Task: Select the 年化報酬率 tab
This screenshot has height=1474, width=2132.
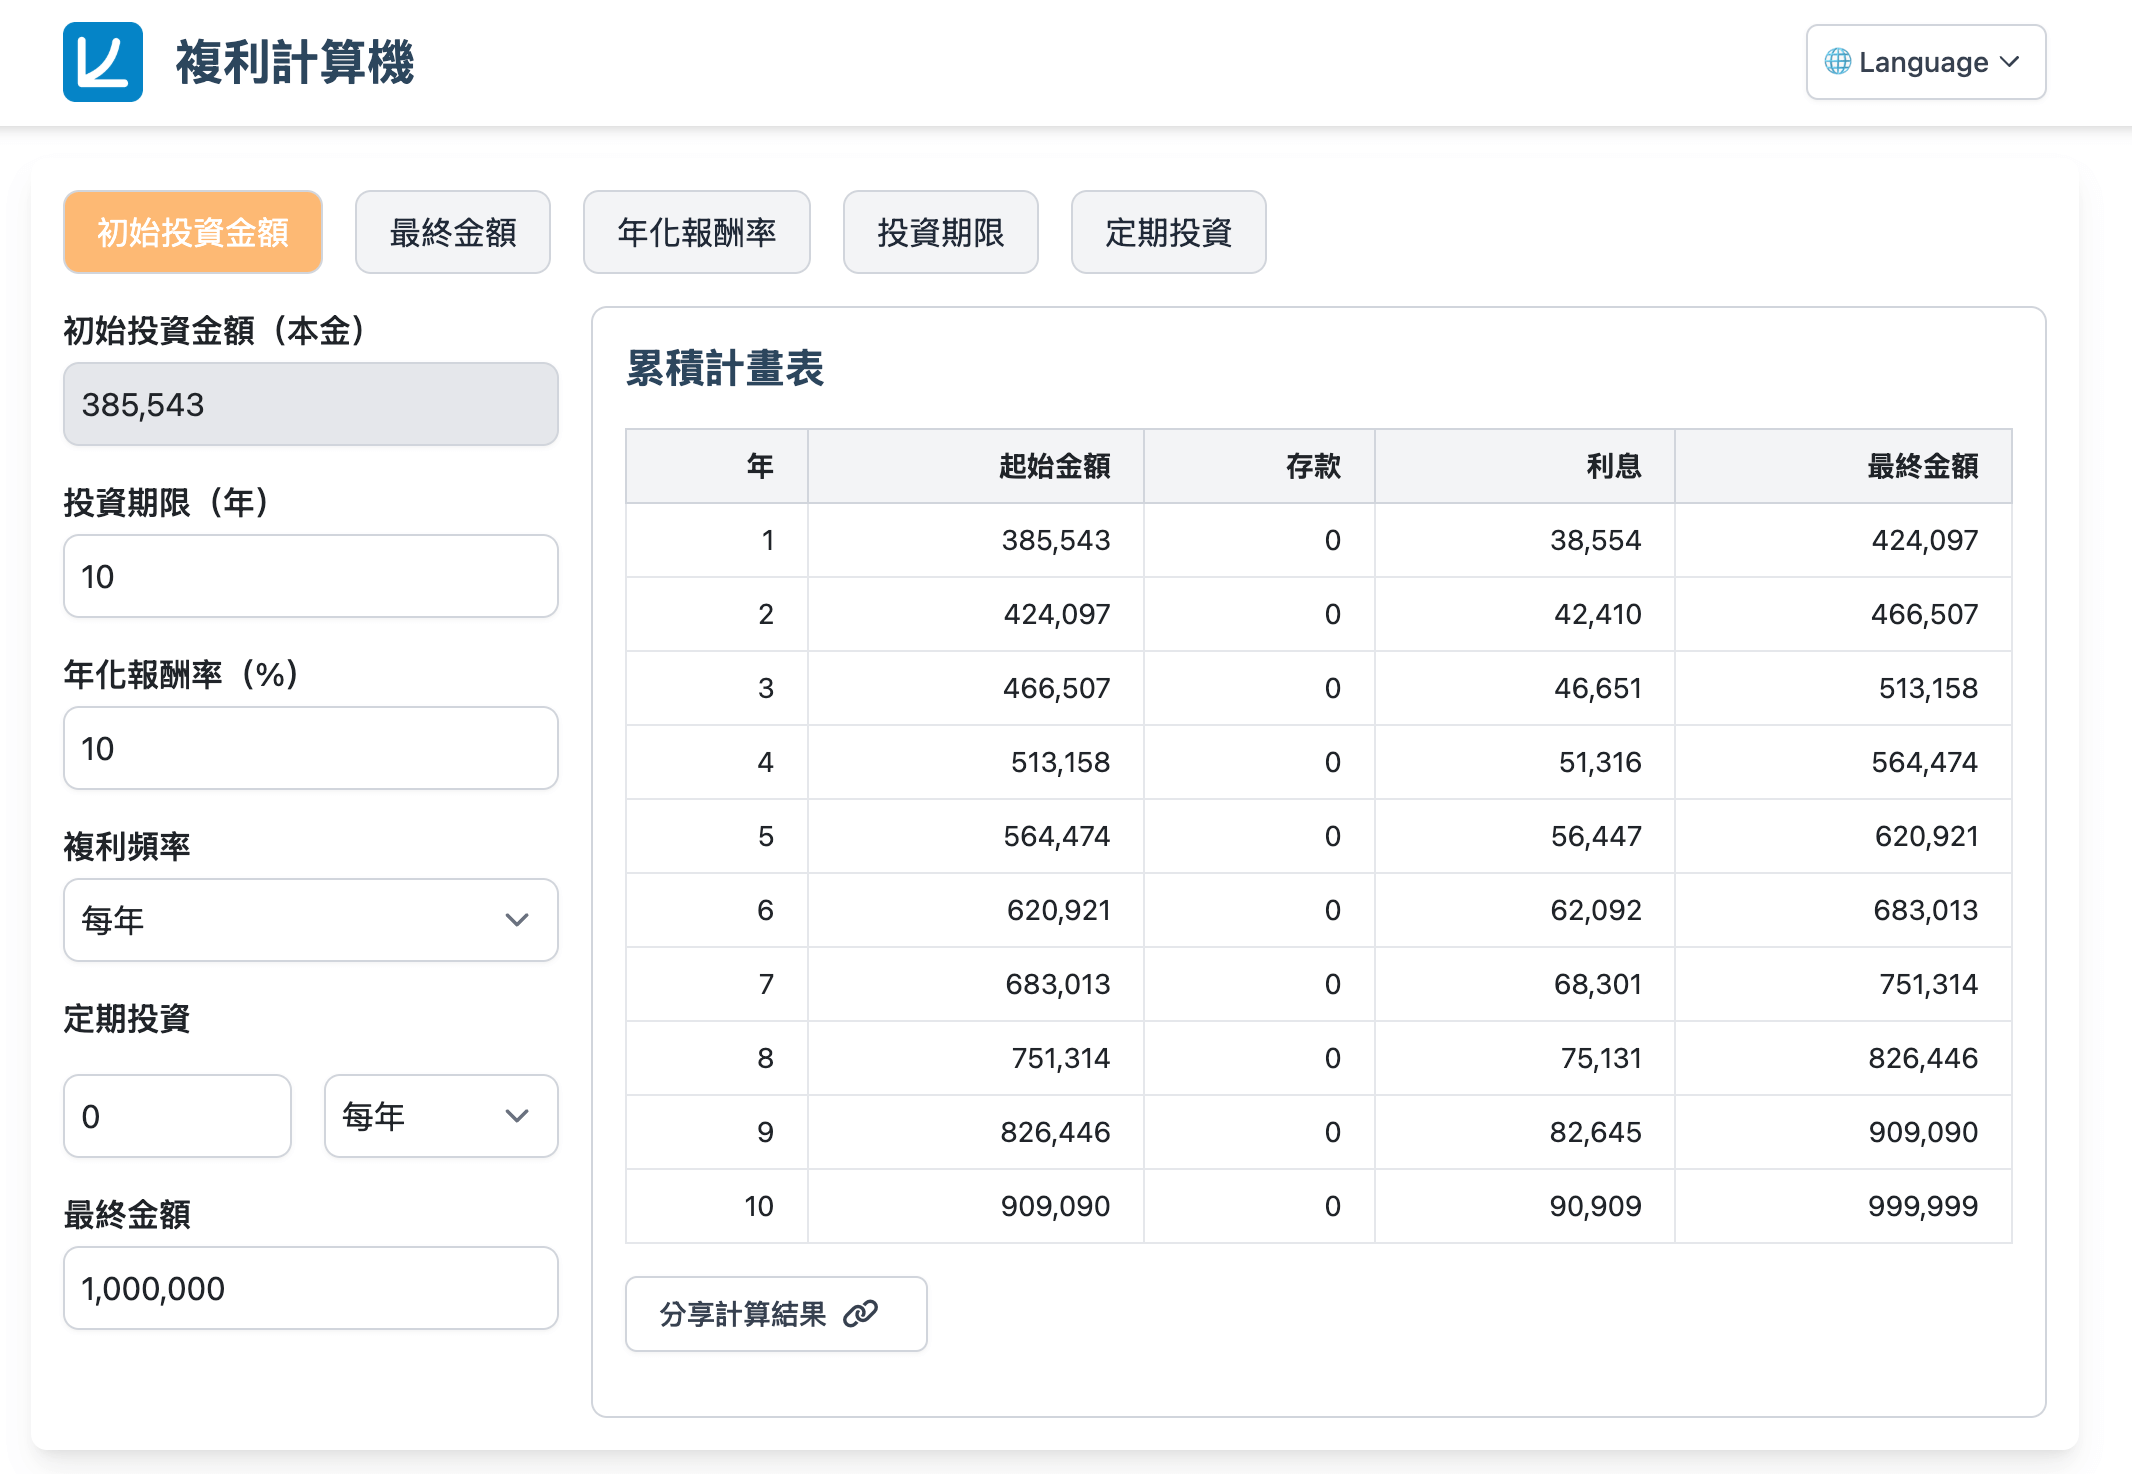Action: [x=696, y=232]
